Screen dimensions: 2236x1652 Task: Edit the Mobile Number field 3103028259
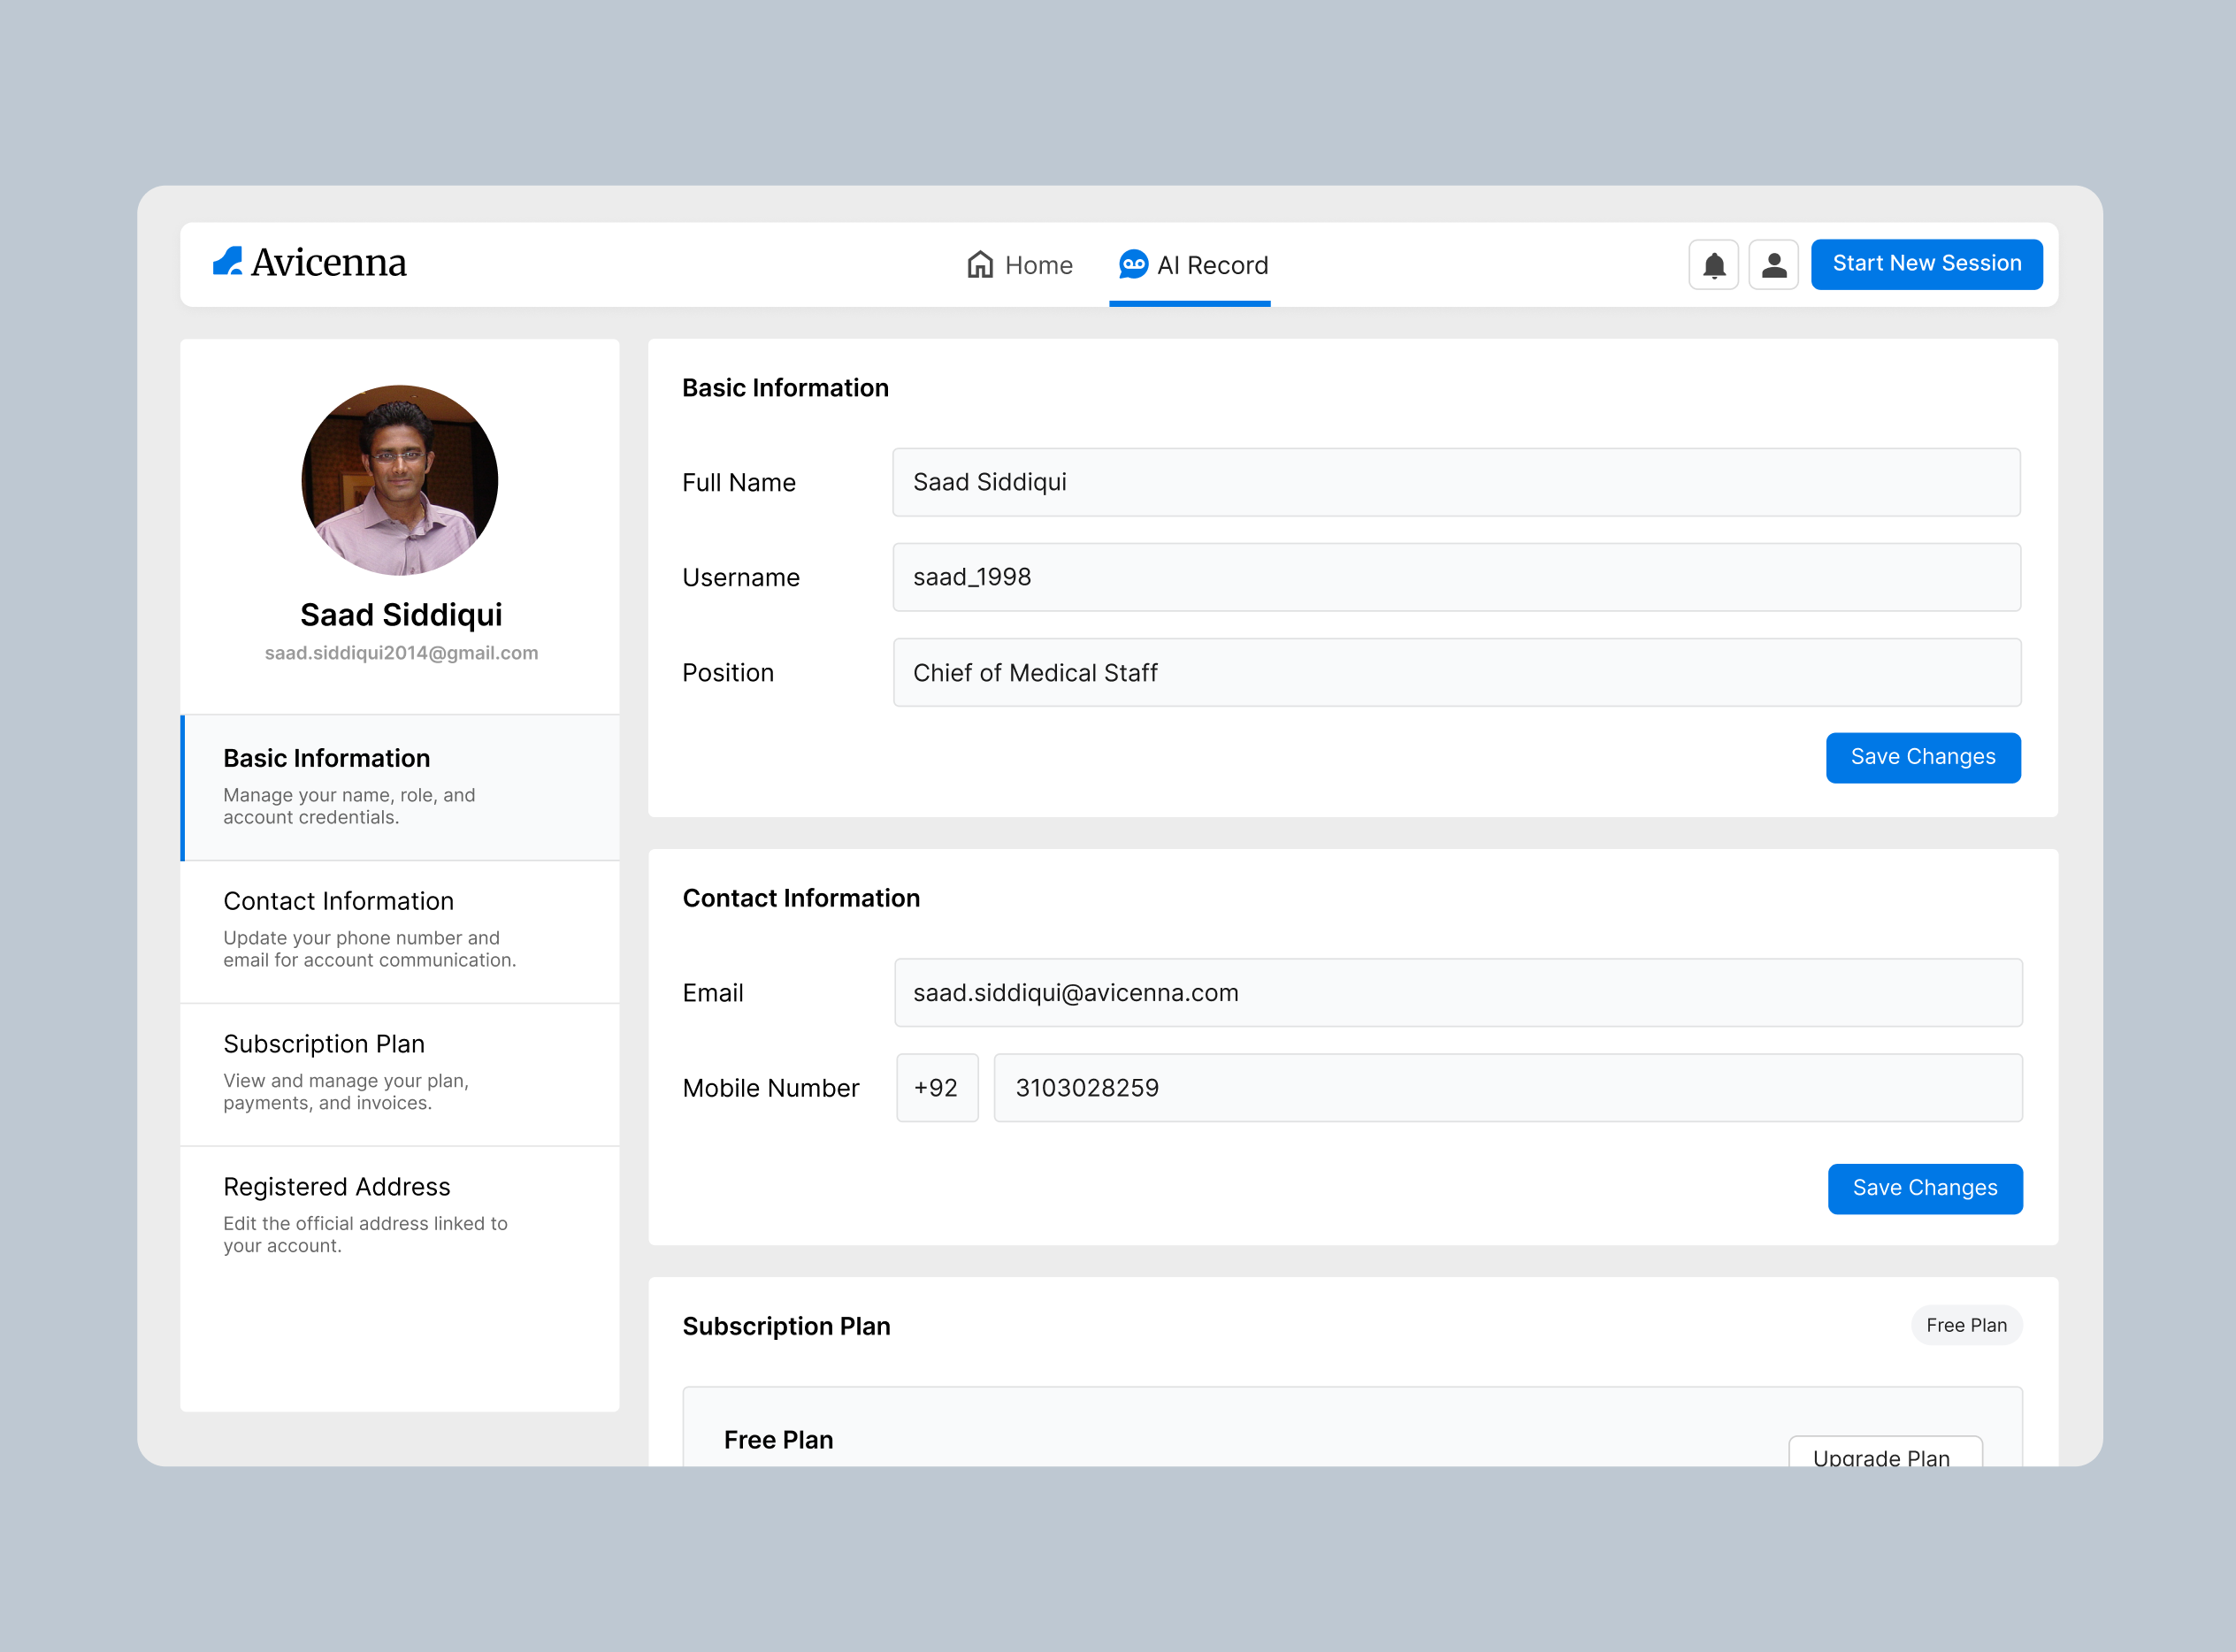(1508, 1087)
